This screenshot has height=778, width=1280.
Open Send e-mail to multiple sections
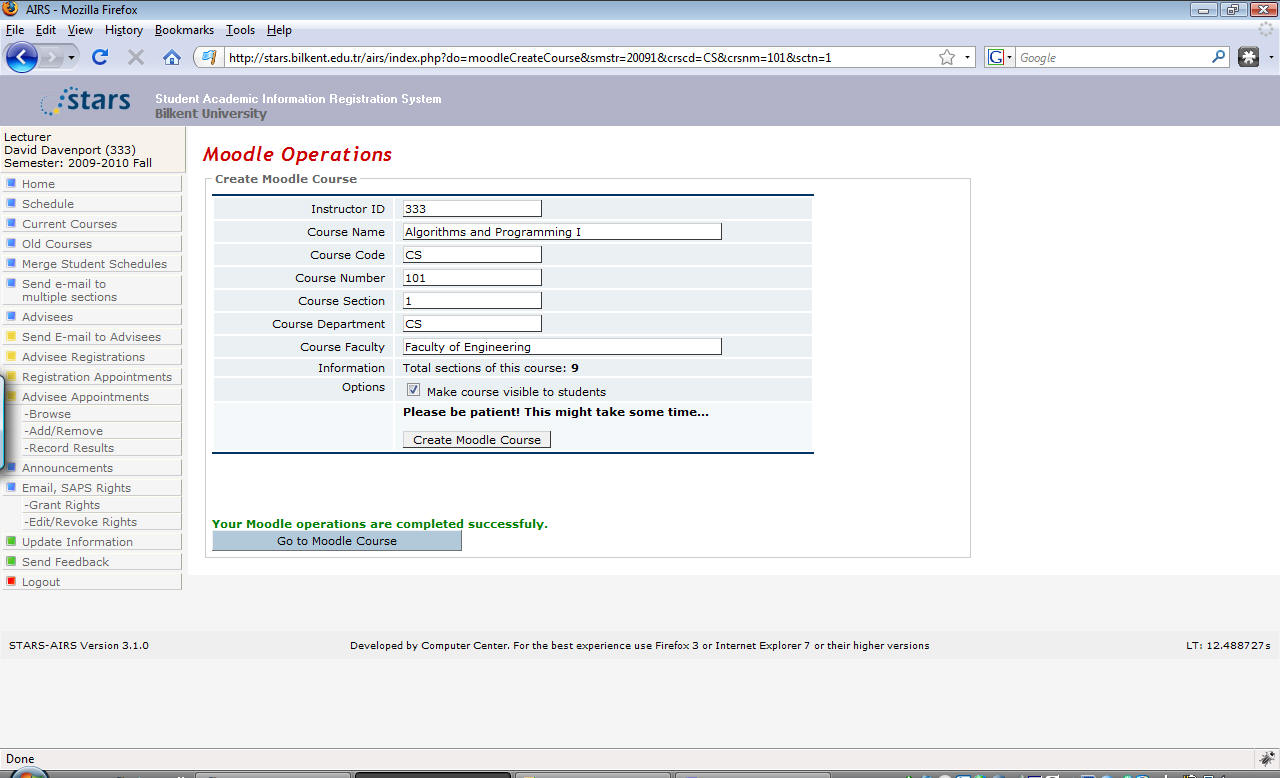[93, 290]
